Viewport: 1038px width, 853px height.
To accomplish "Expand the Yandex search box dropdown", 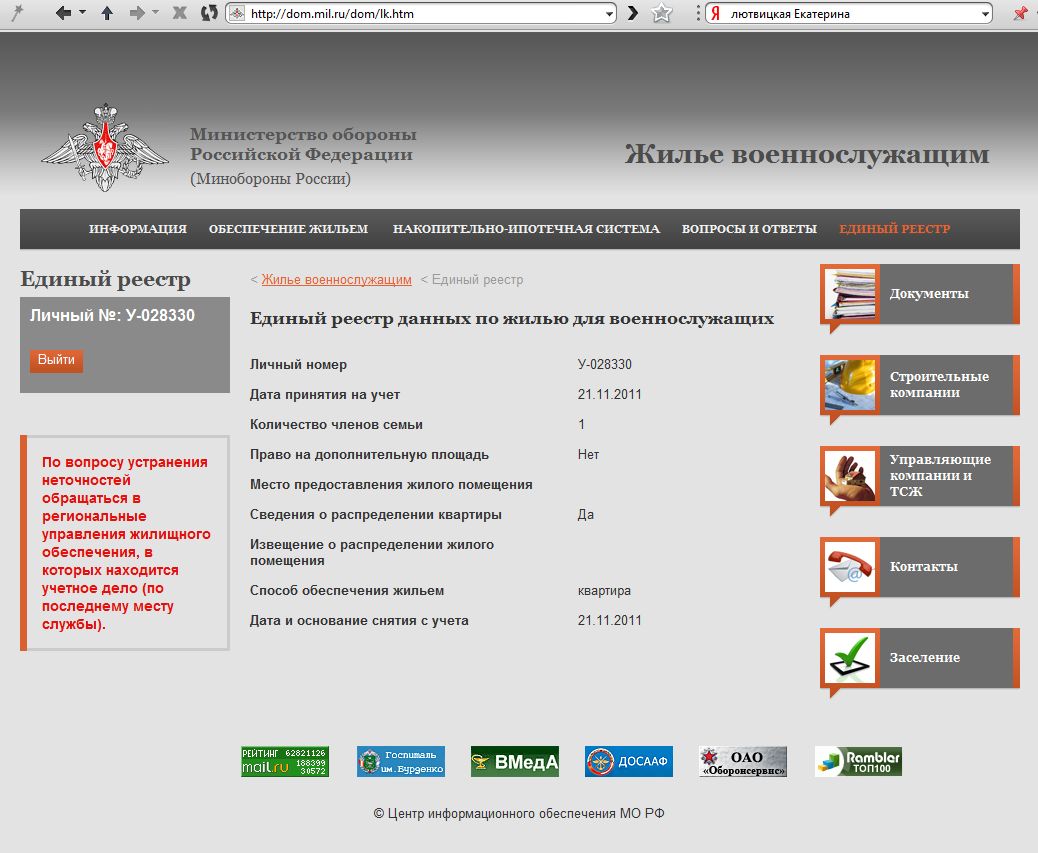I will pyautogui.click(x=985, y=14).
